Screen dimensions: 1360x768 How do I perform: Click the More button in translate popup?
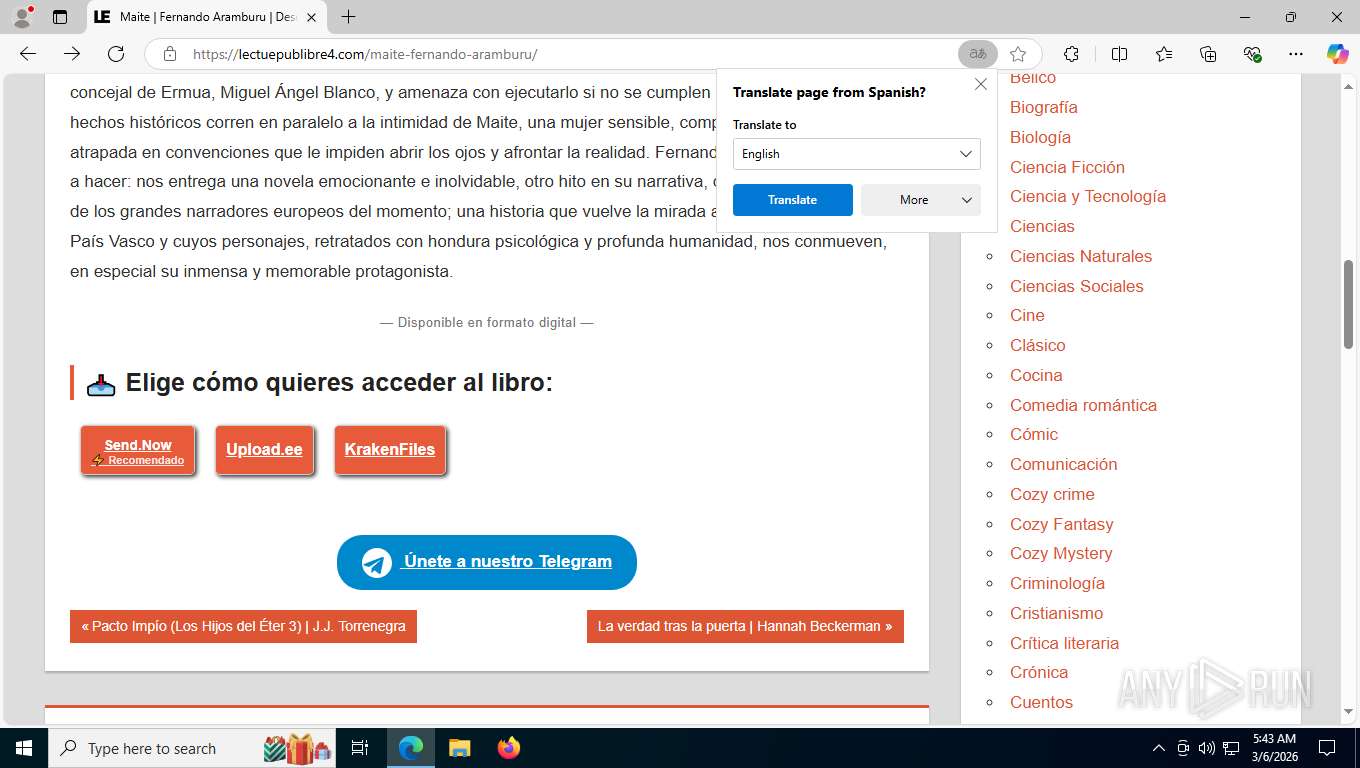coord(921,200)
